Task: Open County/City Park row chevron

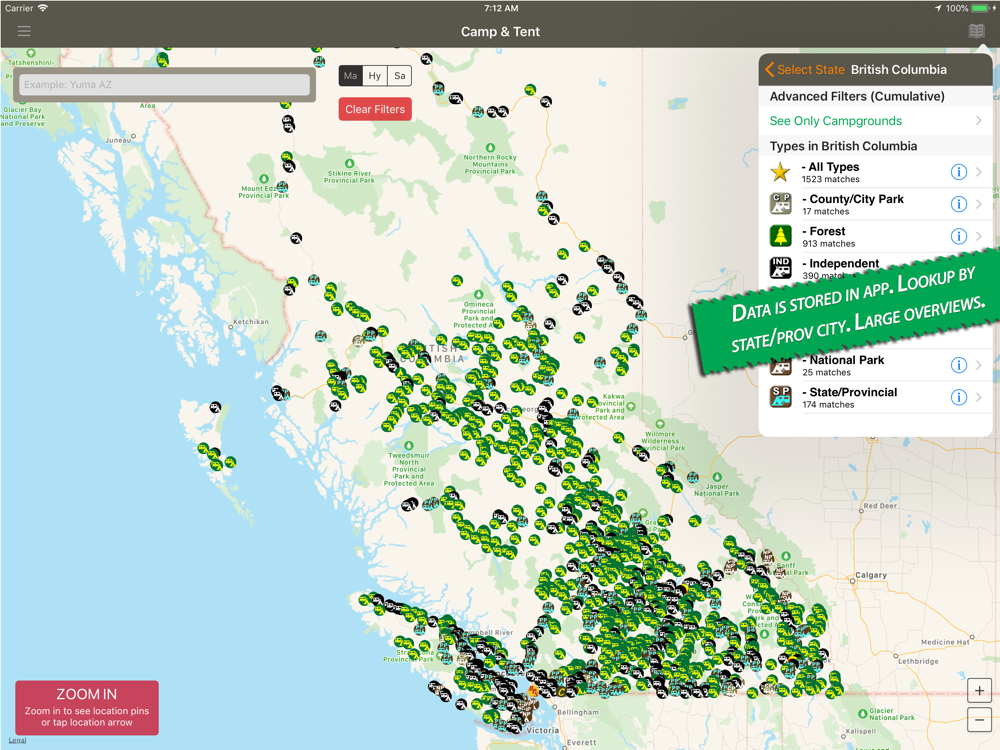Action: point(979,204)
